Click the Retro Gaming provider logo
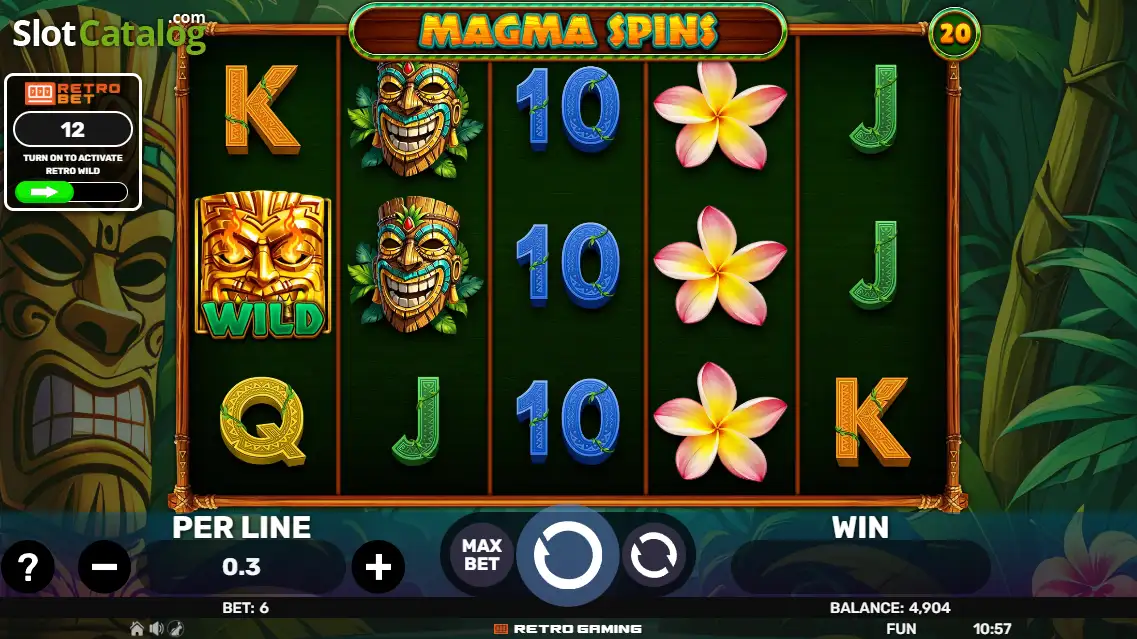The width and height of the screenshot is (1137, 639). coord(567,629)
